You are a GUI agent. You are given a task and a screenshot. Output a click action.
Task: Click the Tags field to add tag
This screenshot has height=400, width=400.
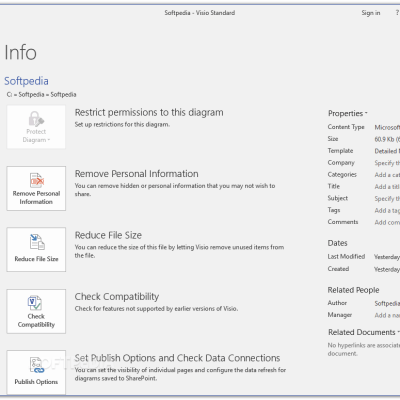(387, 210)
